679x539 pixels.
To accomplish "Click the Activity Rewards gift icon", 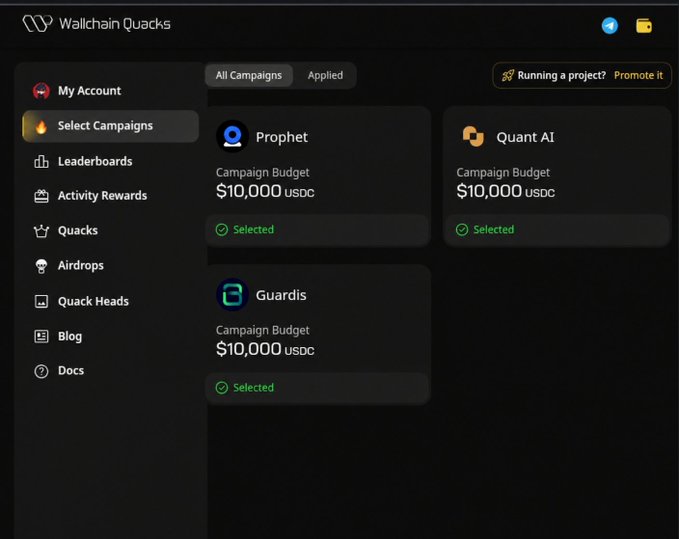I will coord(41,196).
